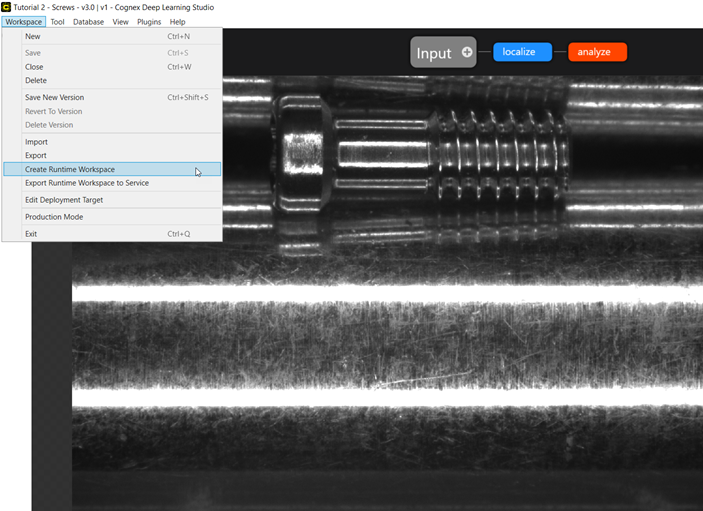Screen dimensions: 703x511
Task: Choose Import from Workspace menu
Action: coord(36,142)
